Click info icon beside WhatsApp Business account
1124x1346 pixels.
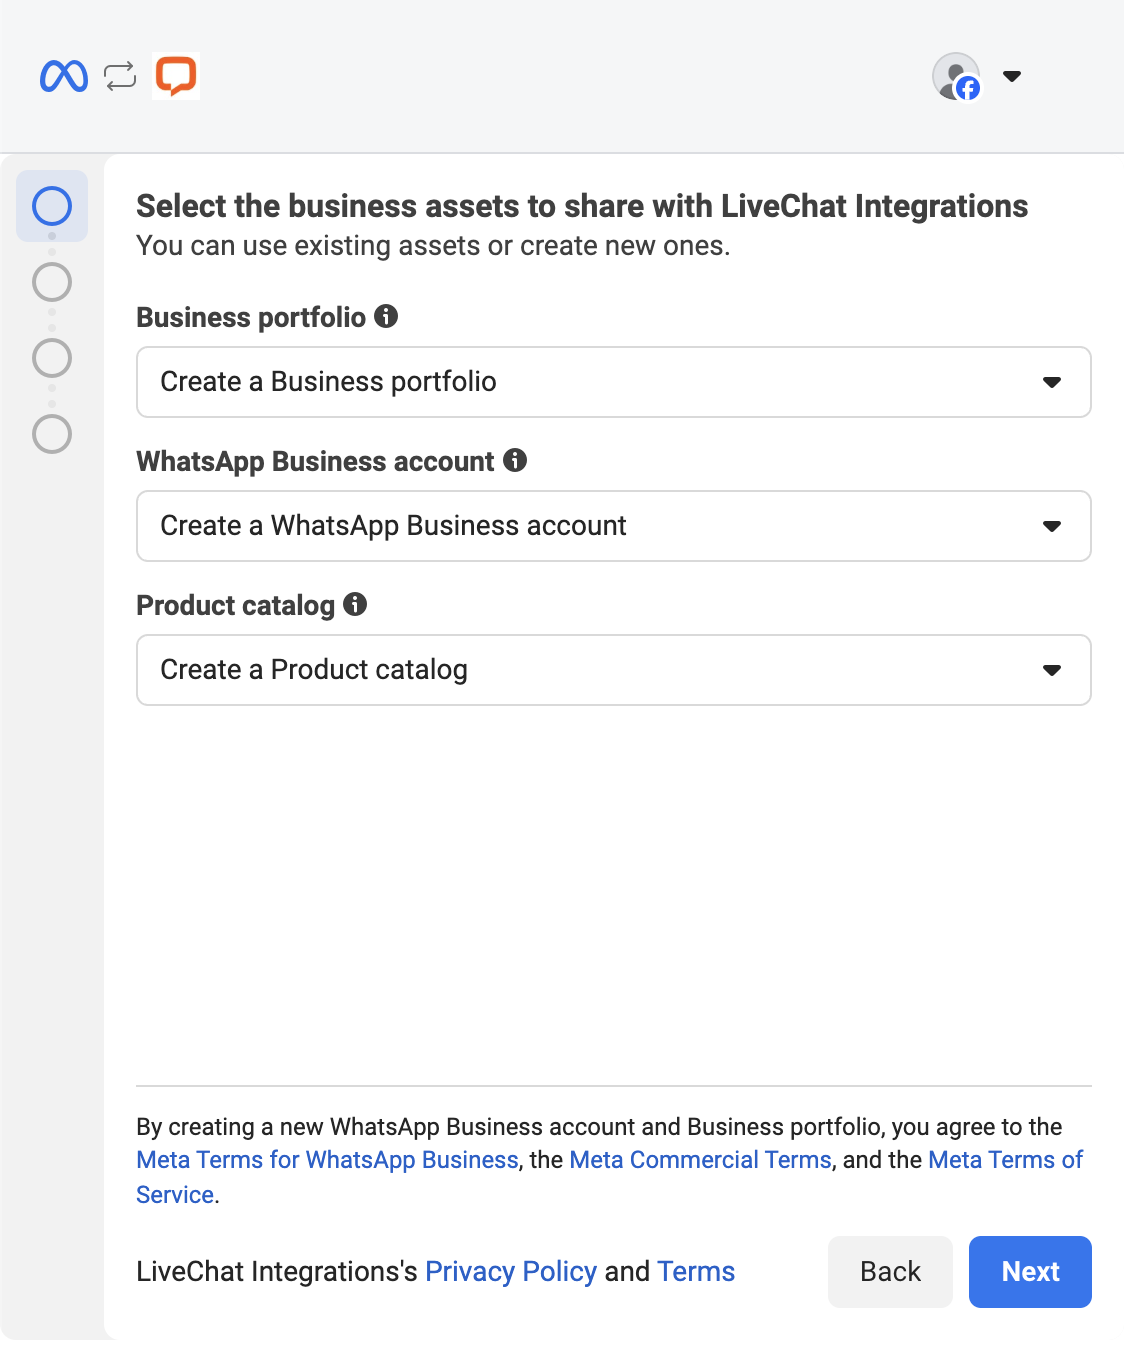(515, 460)
